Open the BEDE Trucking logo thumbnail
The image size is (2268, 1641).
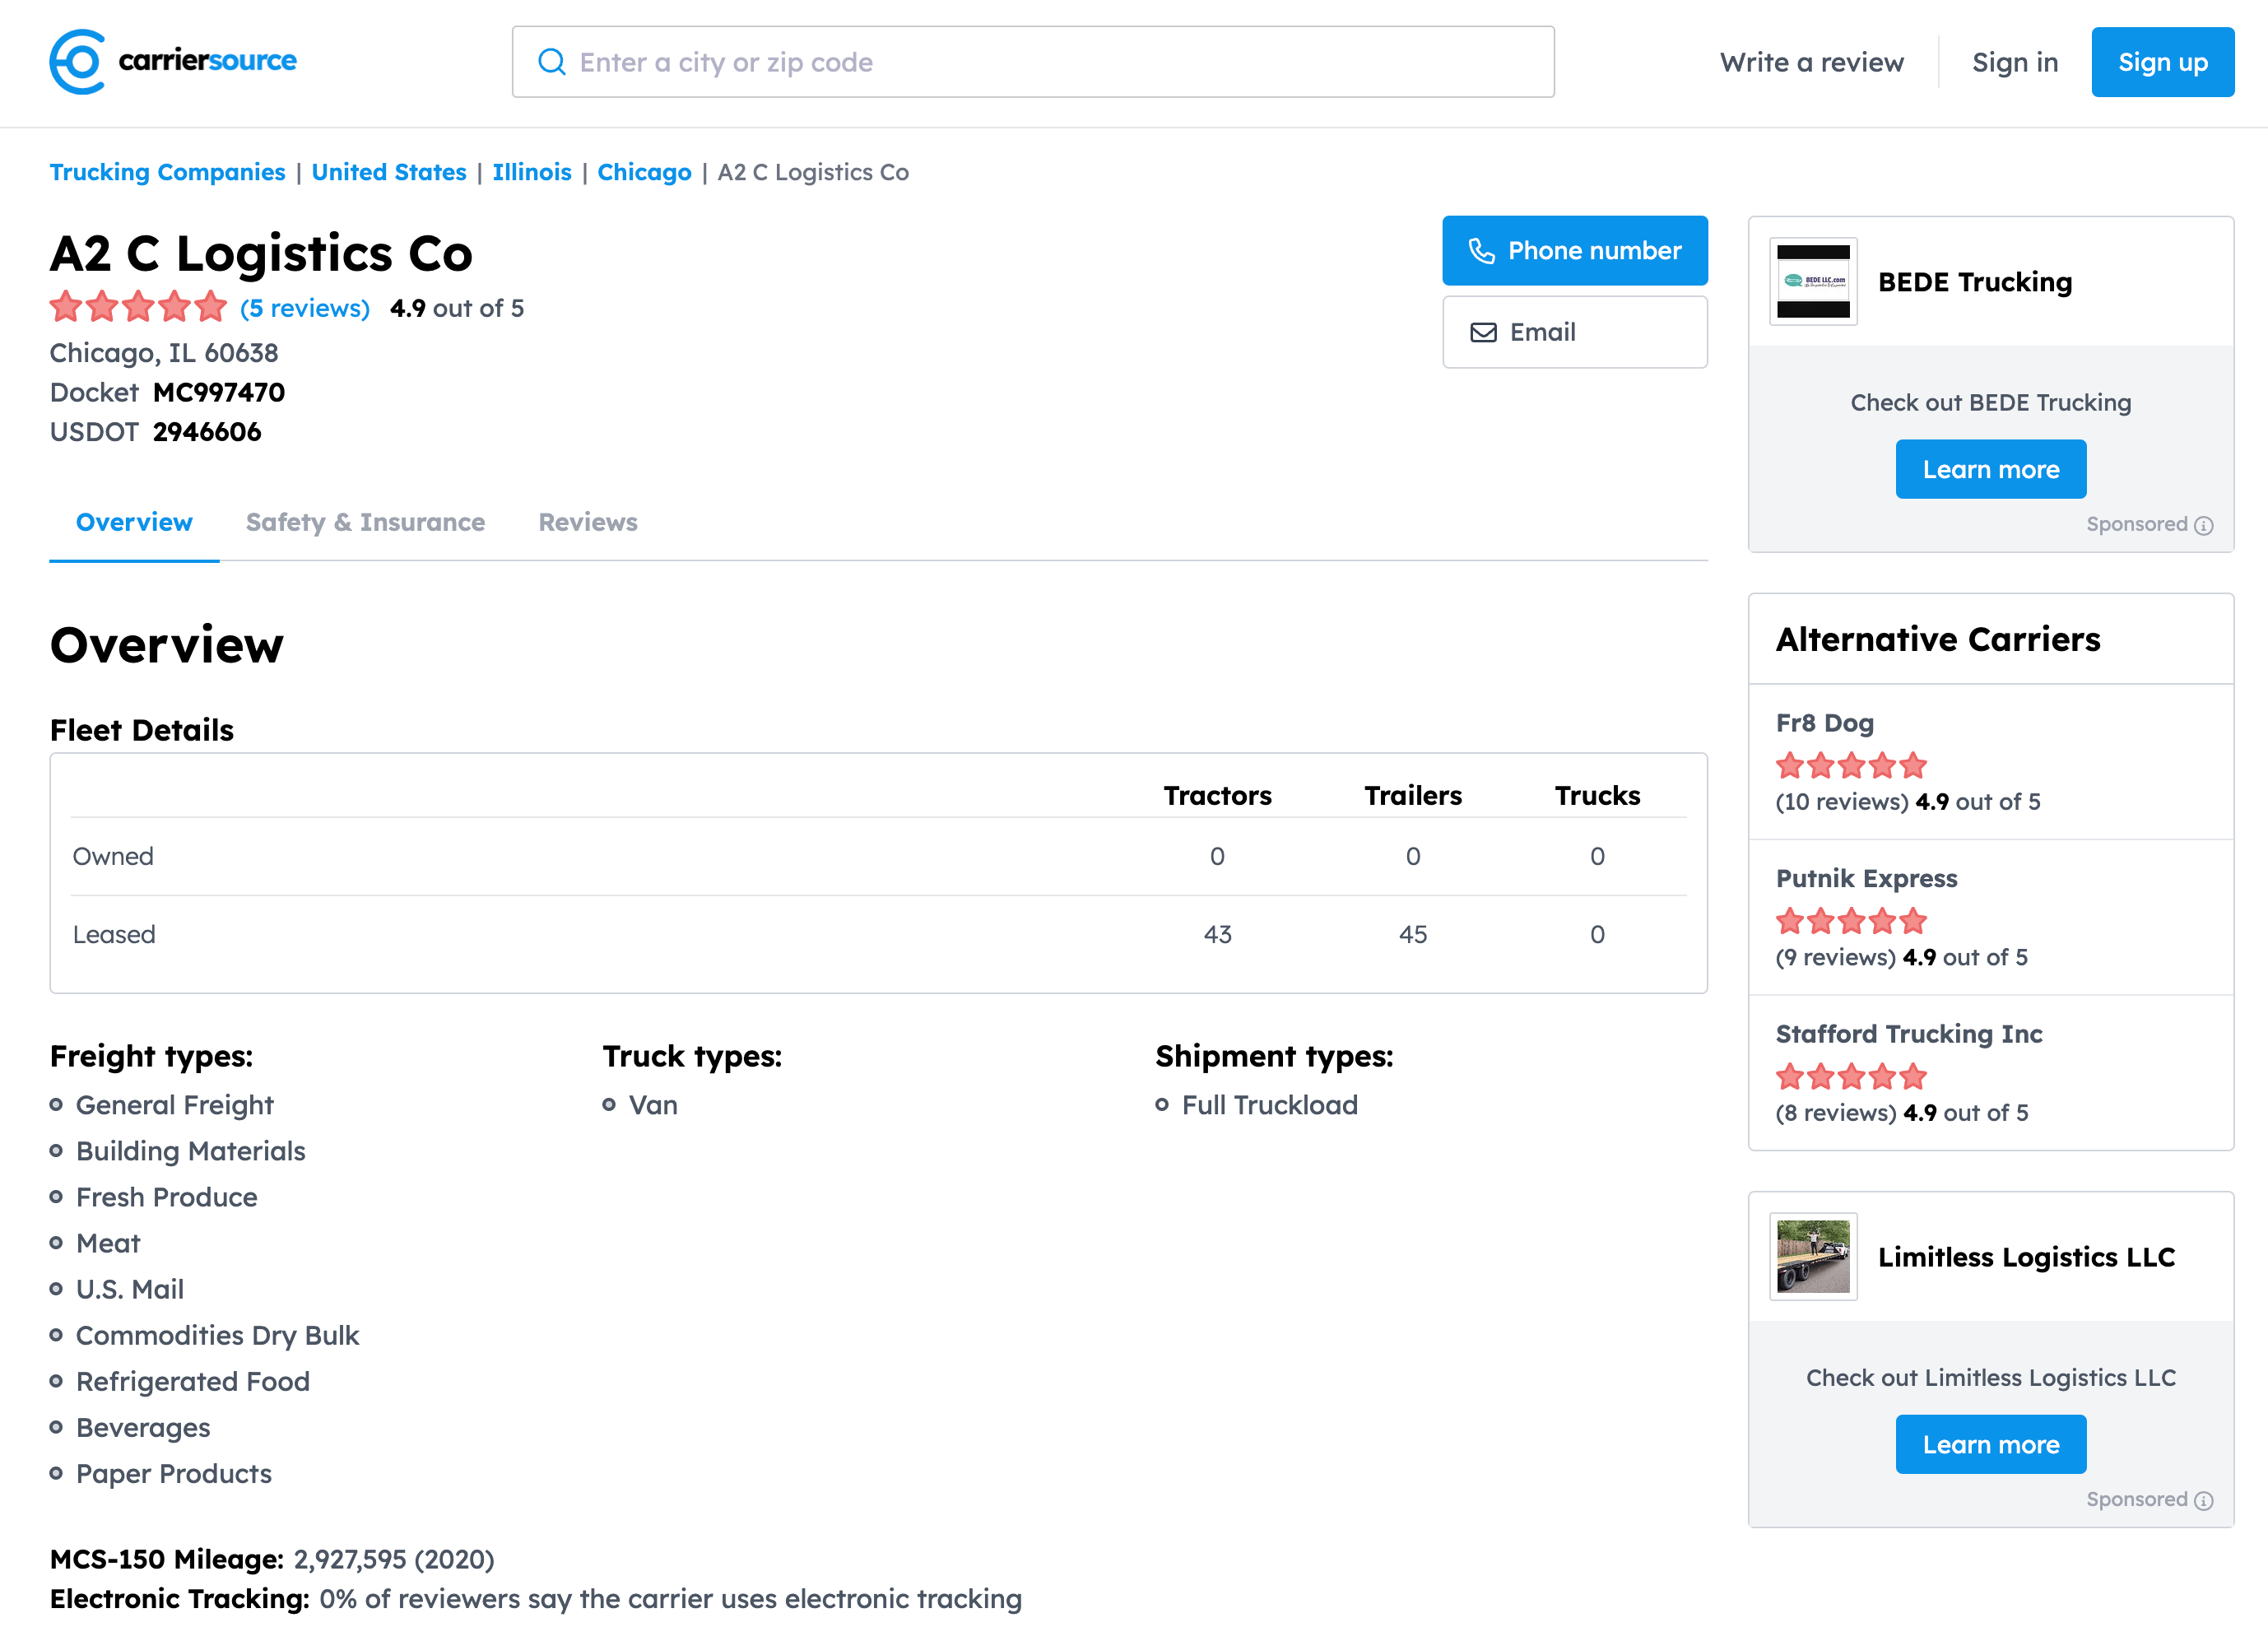[1813, 282]
